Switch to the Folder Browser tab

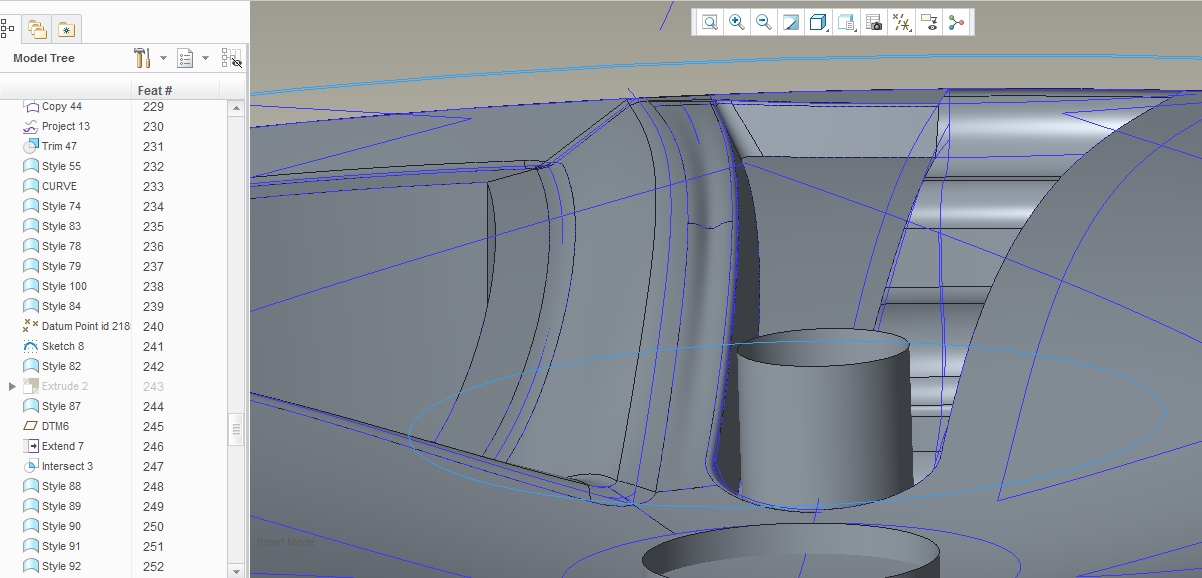[37, 29]
